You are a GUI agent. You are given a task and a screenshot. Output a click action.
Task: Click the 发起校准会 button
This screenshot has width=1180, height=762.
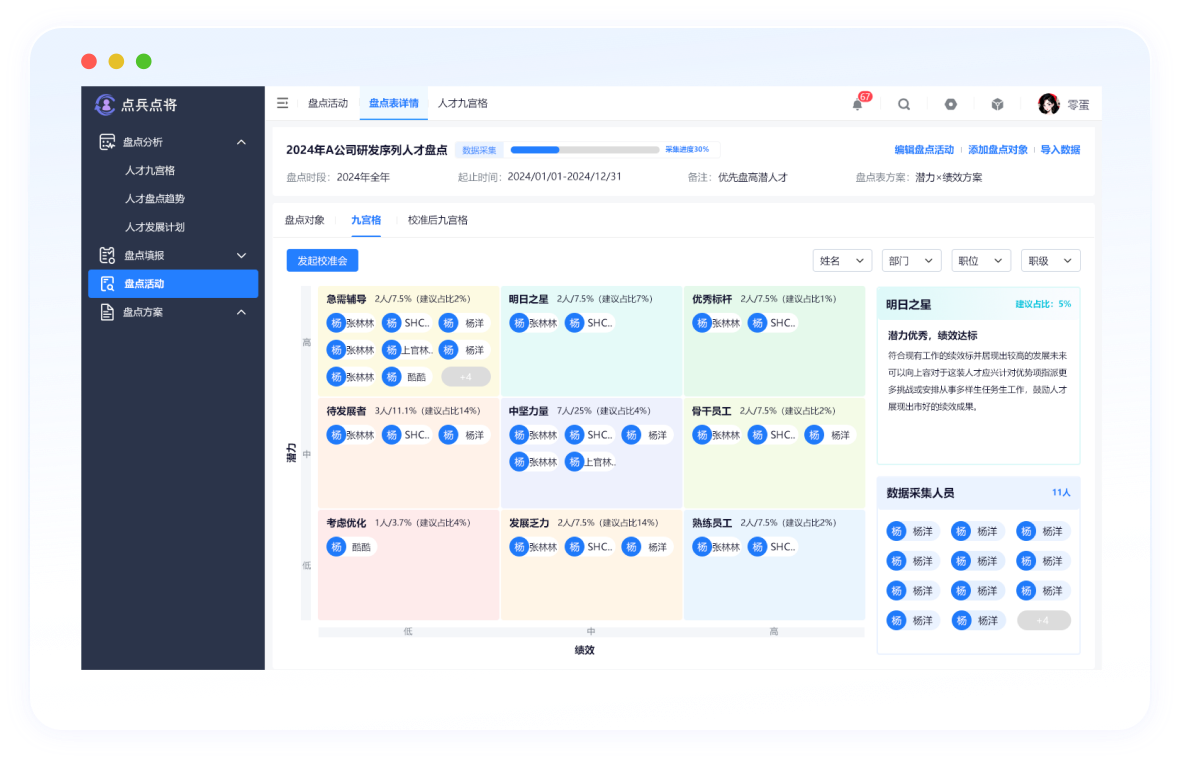(x=322, y=261)
